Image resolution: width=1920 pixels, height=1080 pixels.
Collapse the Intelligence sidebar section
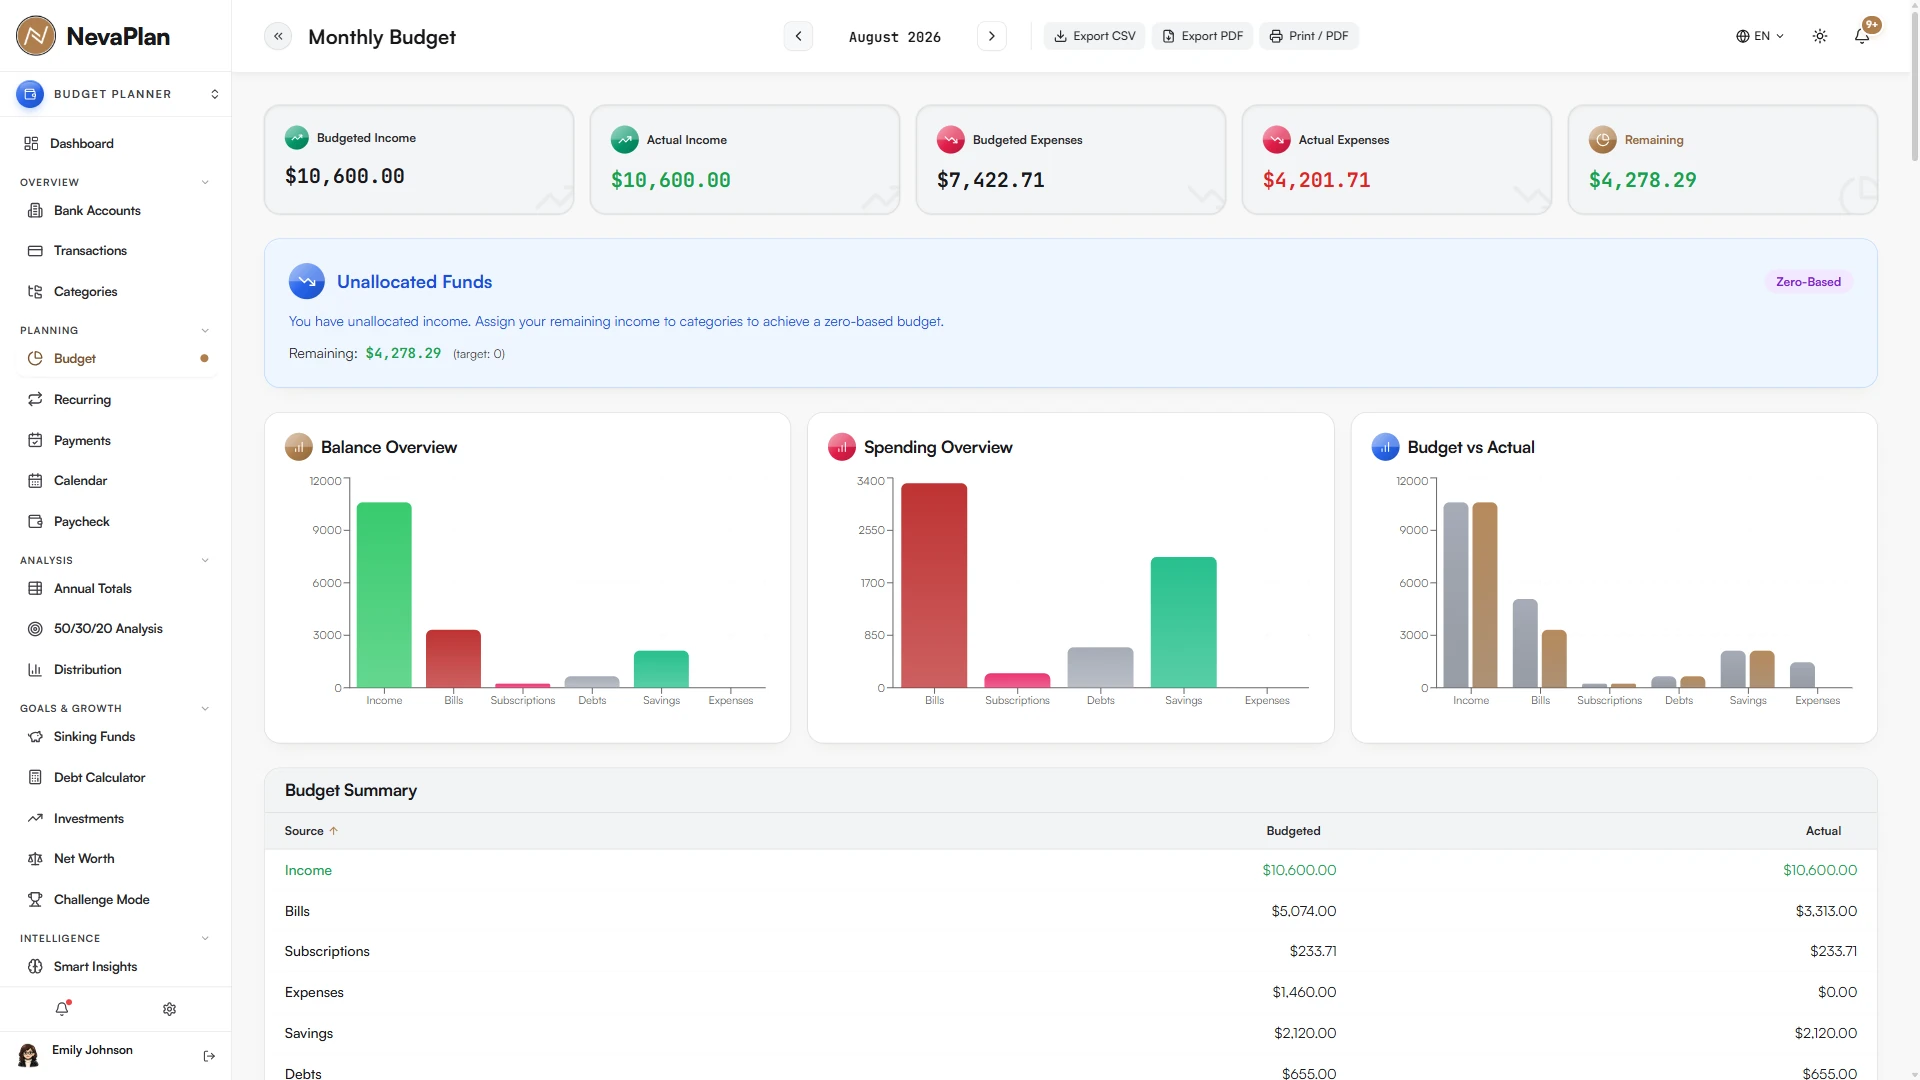[x=205, y=938]
